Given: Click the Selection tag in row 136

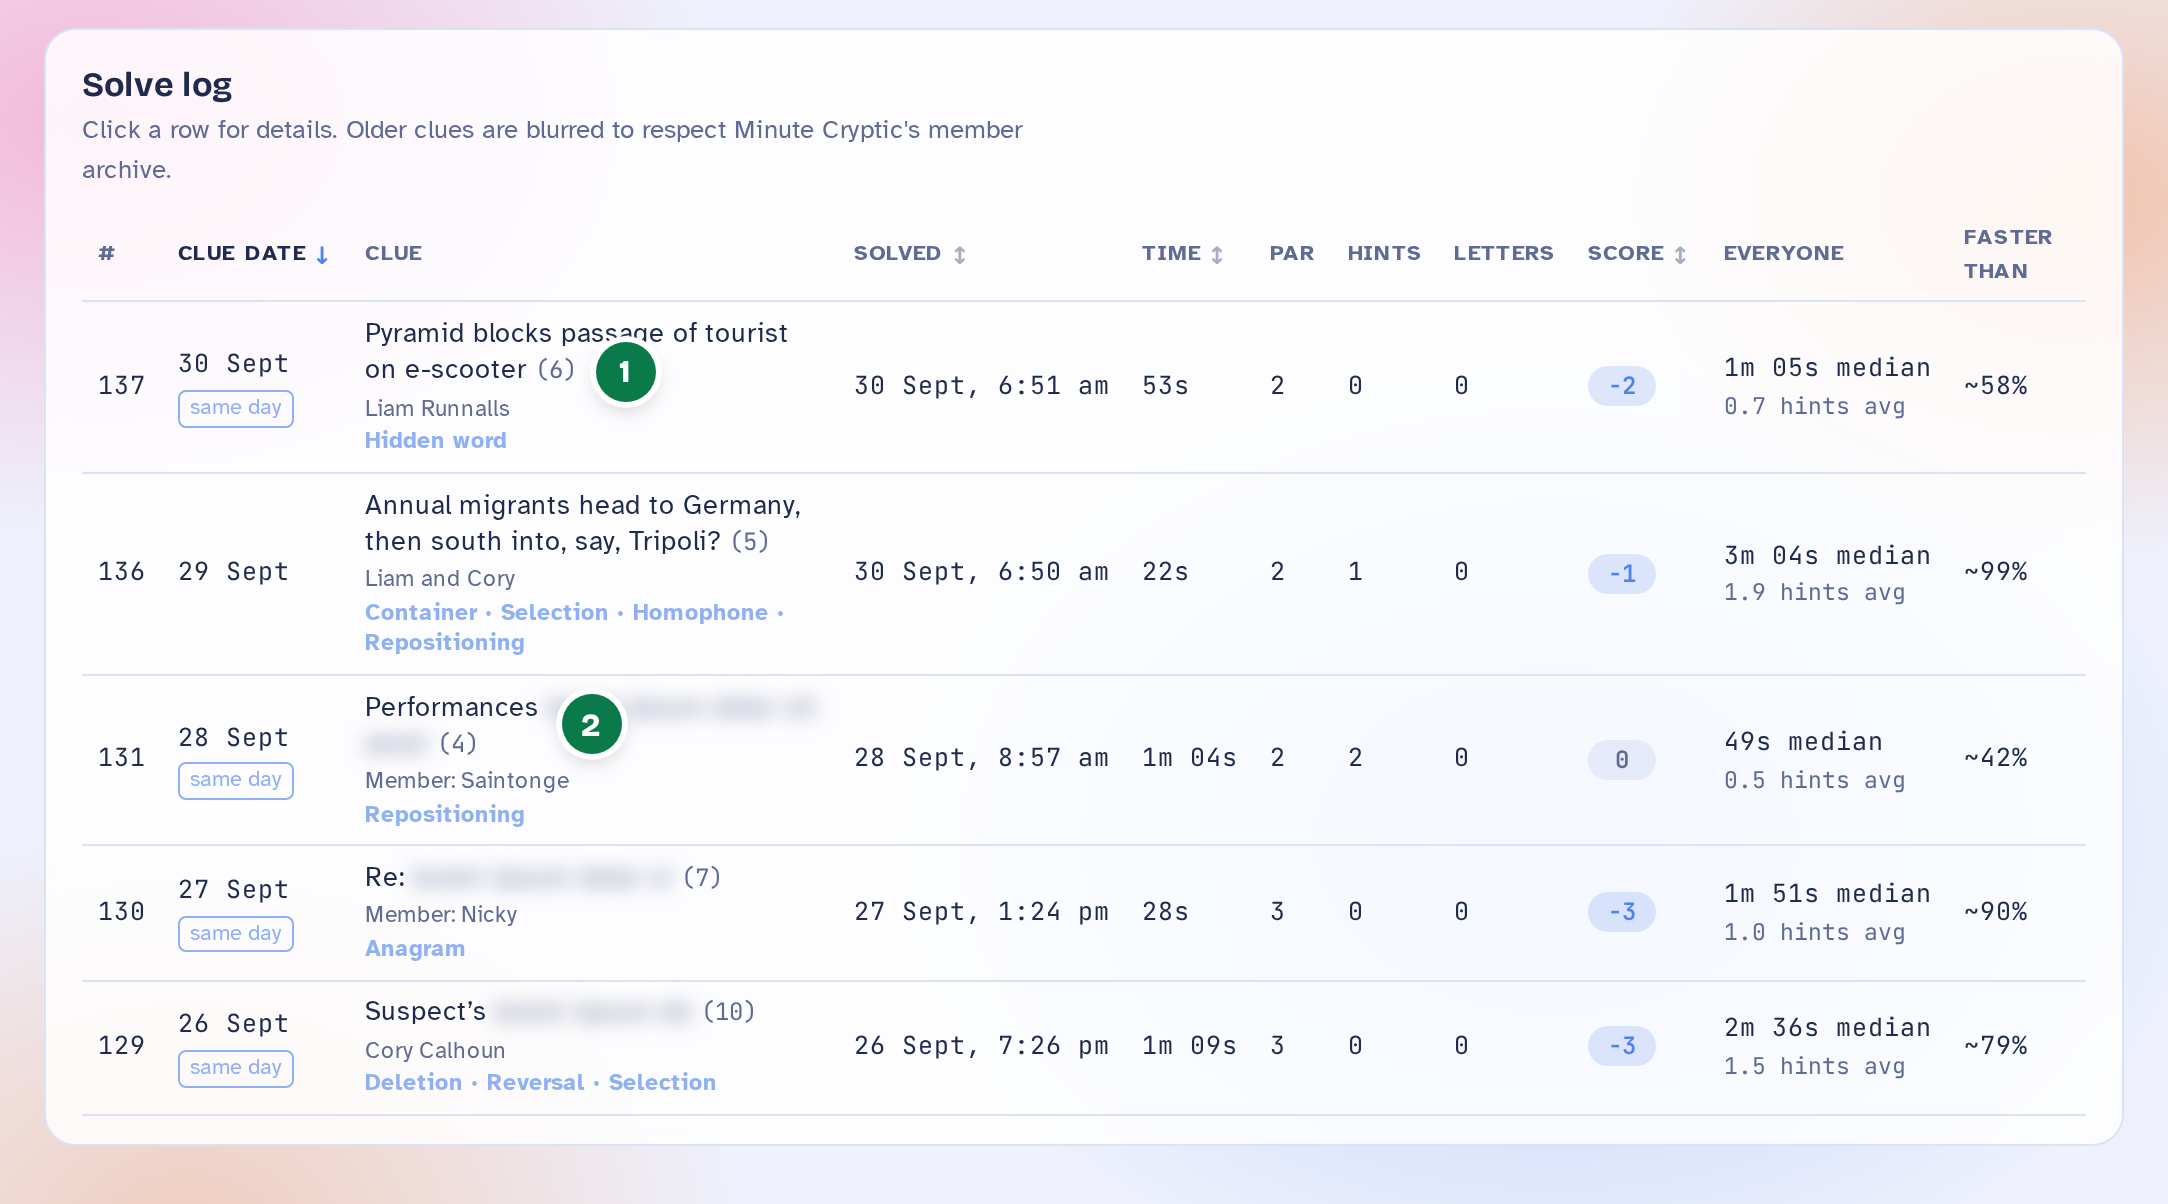Looking at the screenshot, I should tap(554, 612).
